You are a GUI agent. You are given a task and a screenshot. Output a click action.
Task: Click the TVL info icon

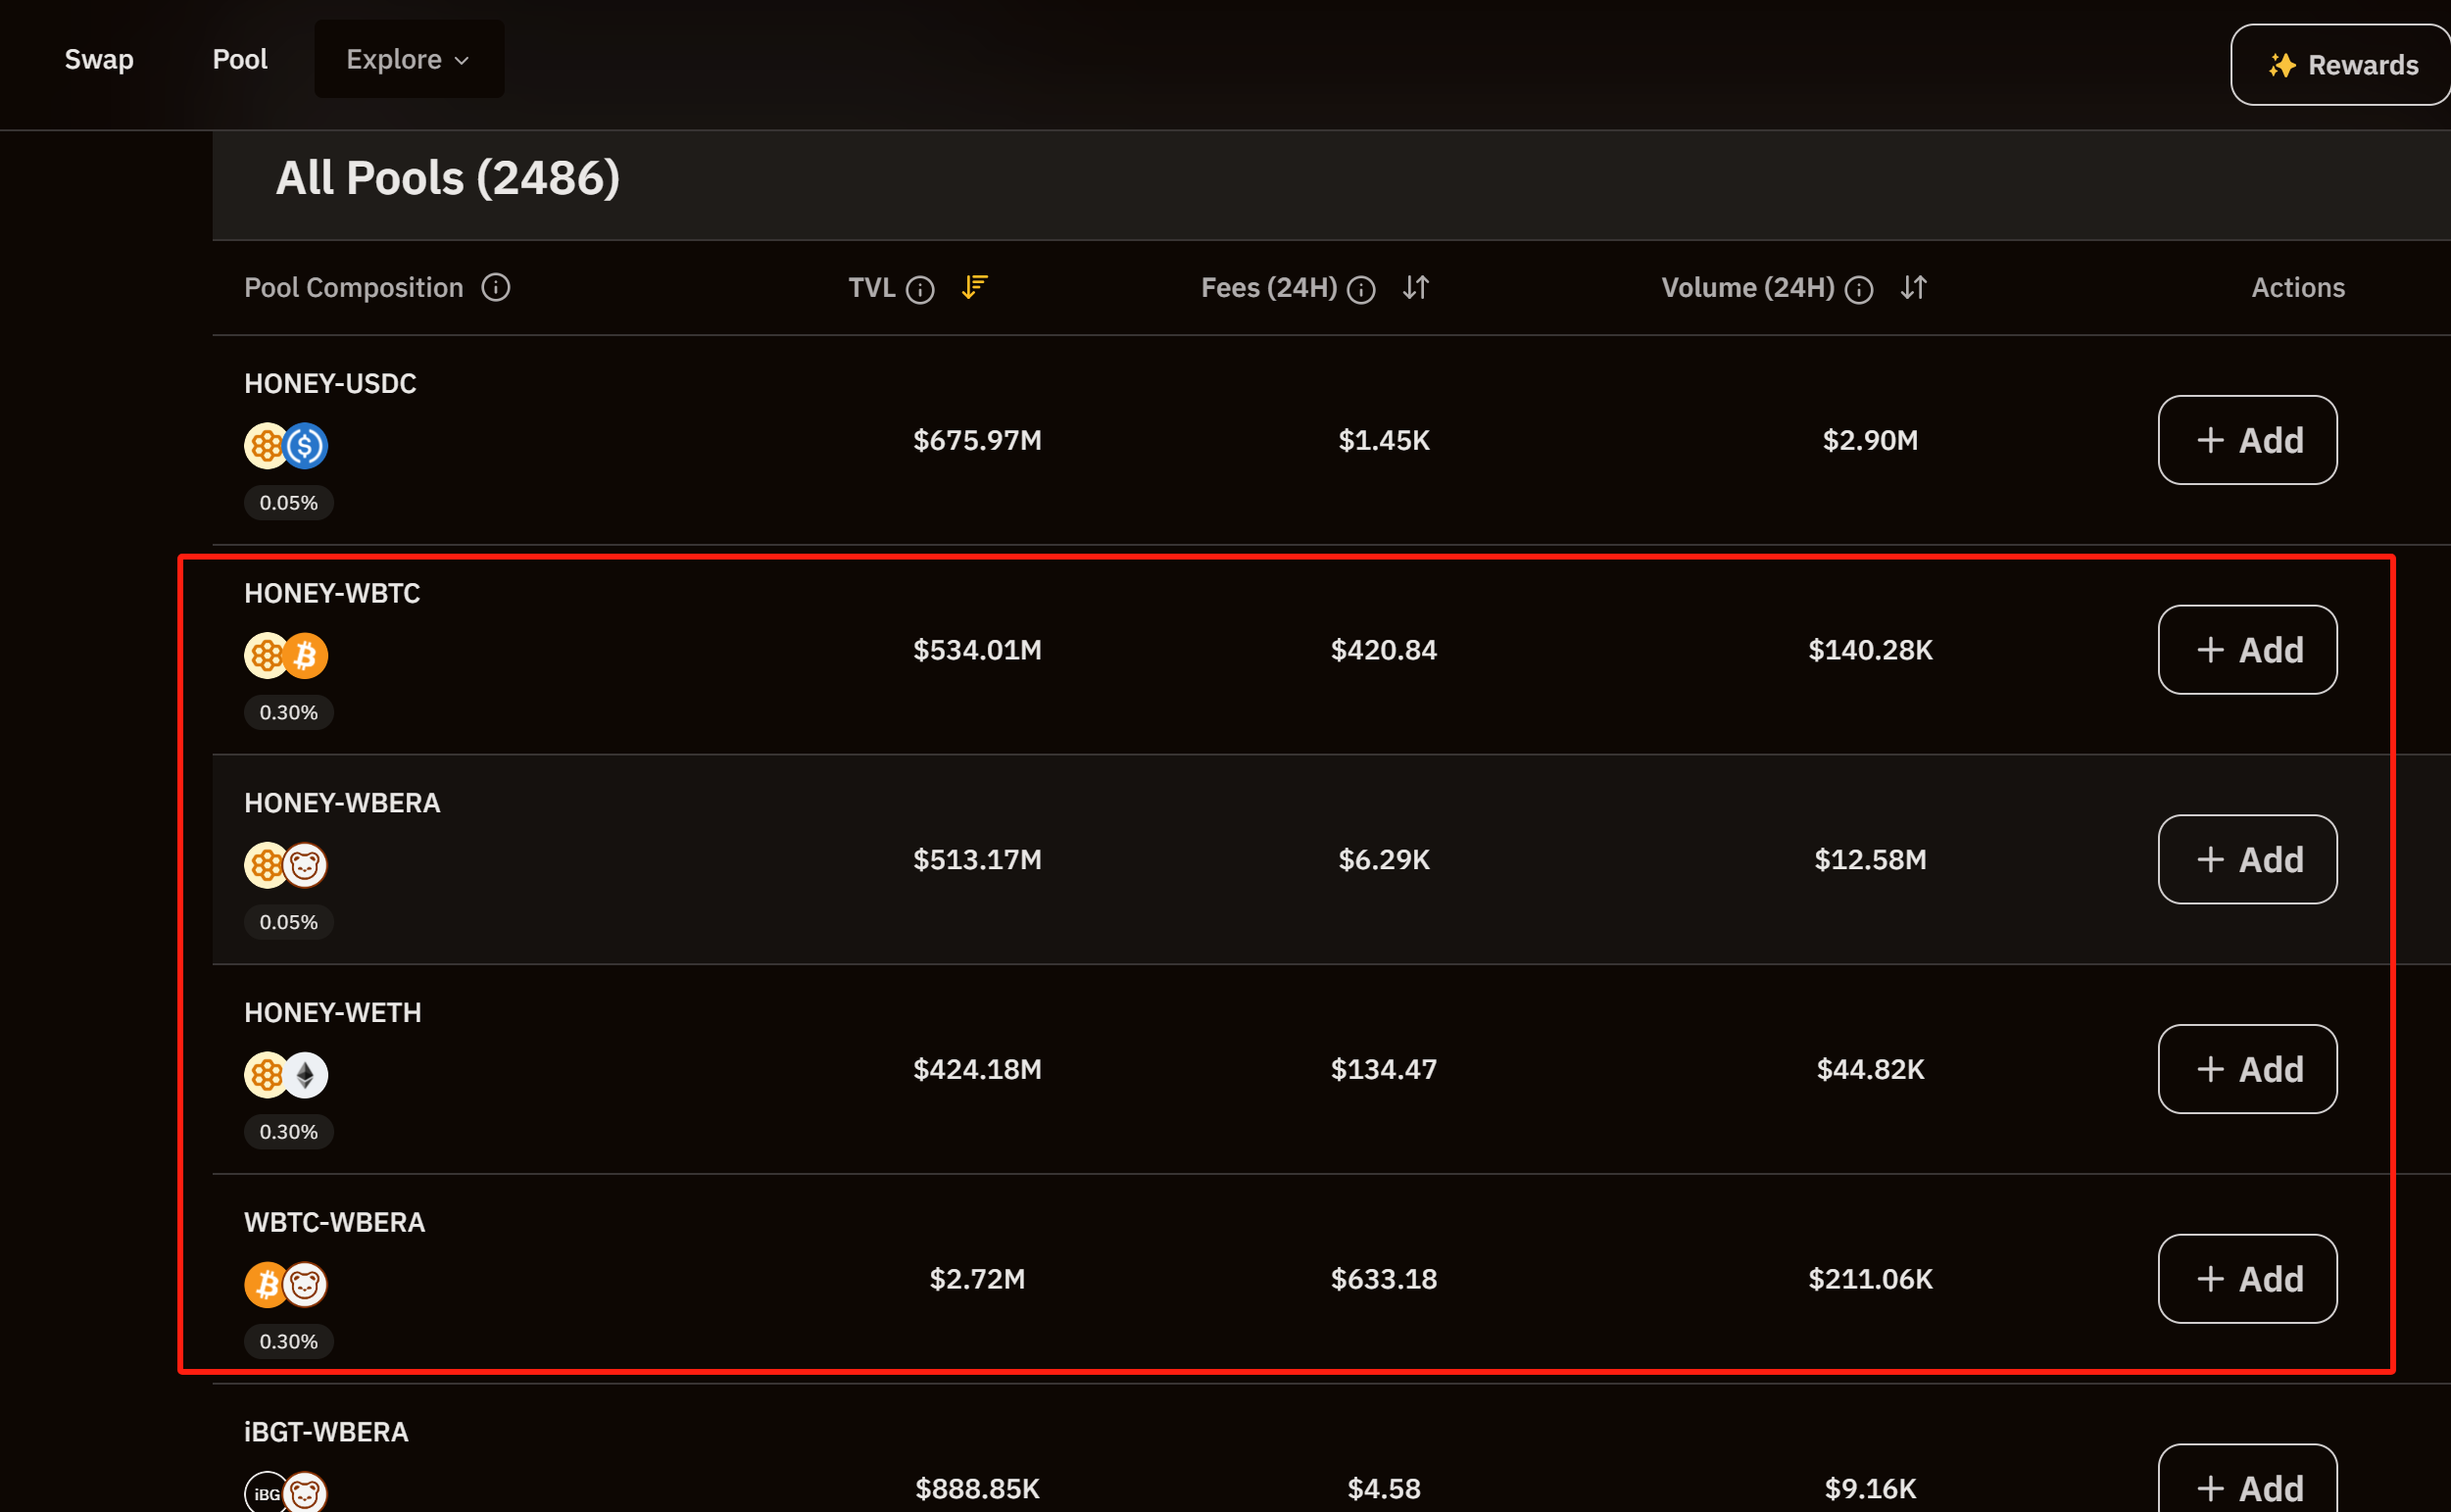tap(920, 290)
